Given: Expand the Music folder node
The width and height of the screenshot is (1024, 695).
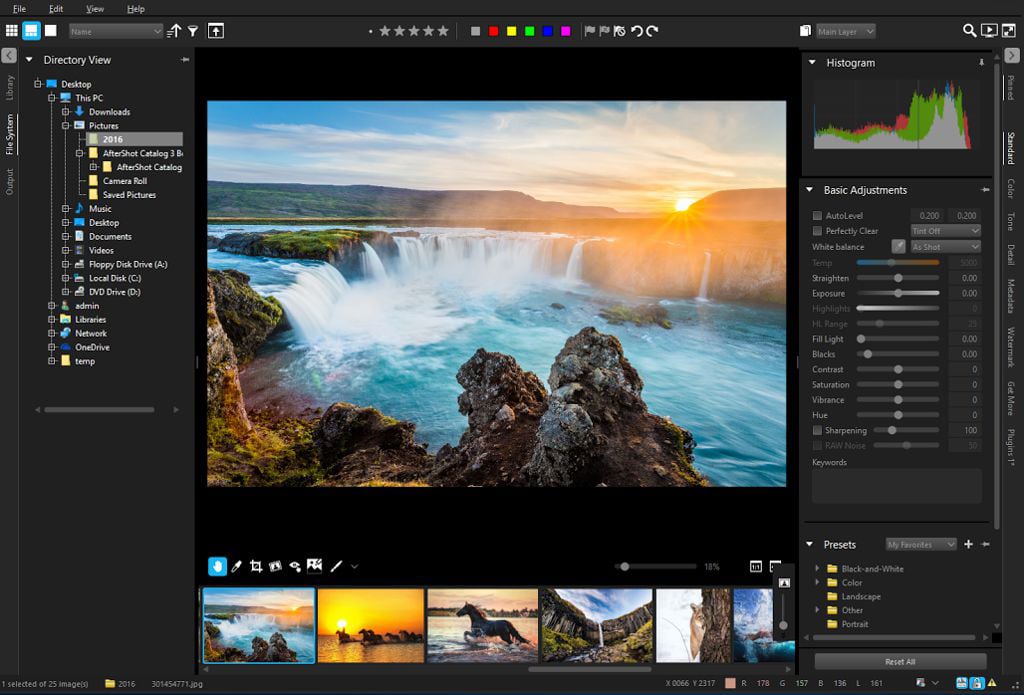Looking at the screenshot, I should pyautogui.click(x=65, y=208).
